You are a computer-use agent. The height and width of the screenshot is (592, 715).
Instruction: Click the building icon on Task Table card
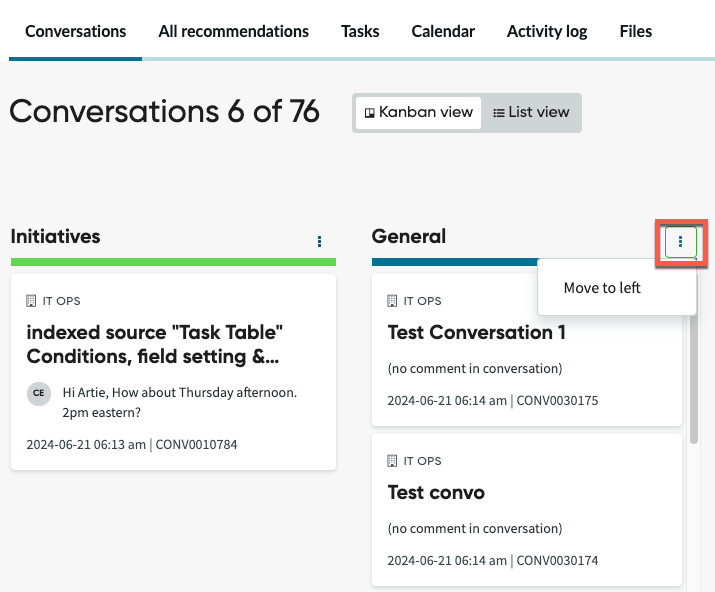pyautogui.click(x=31, y=301)
